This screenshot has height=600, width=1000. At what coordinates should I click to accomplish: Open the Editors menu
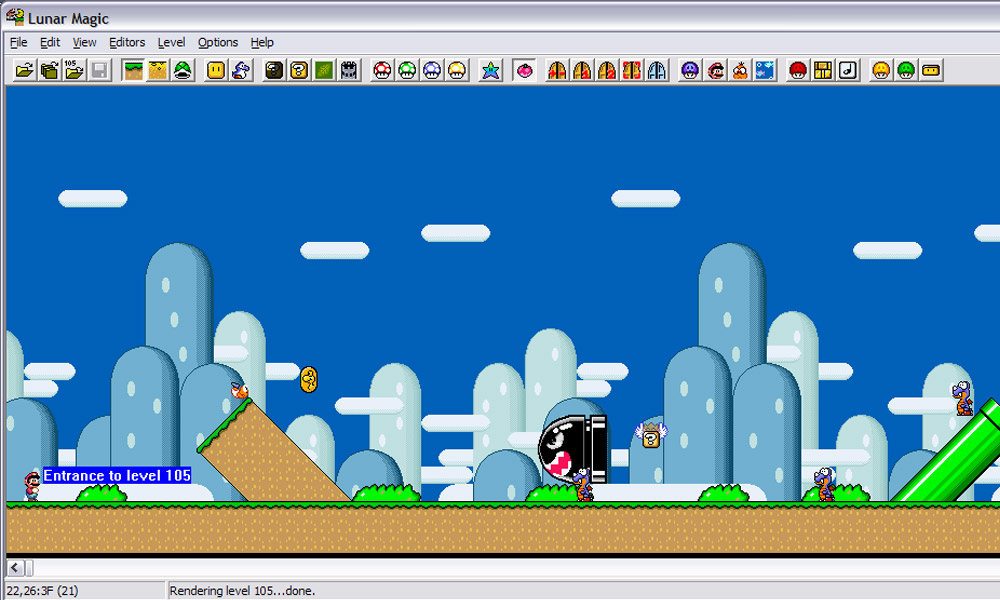pos(127,42)
